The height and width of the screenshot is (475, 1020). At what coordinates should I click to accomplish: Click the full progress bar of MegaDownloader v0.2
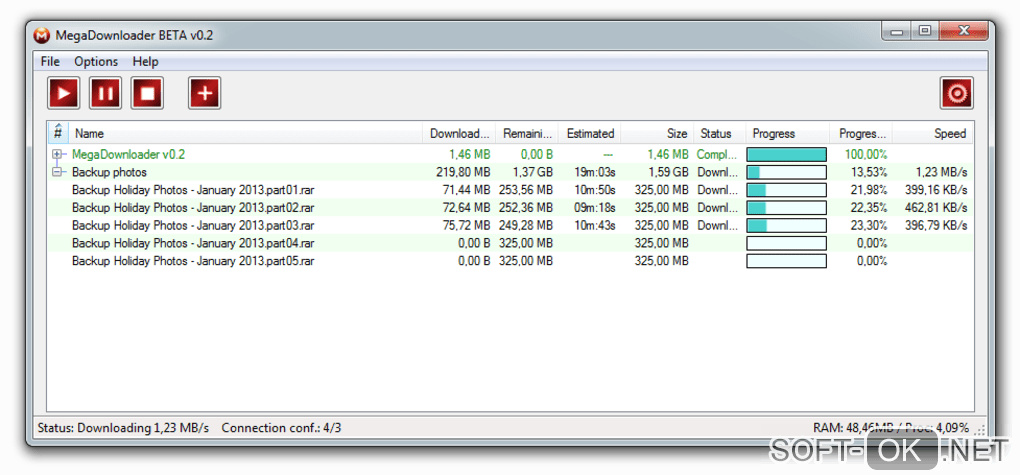[x=786, y=154]
